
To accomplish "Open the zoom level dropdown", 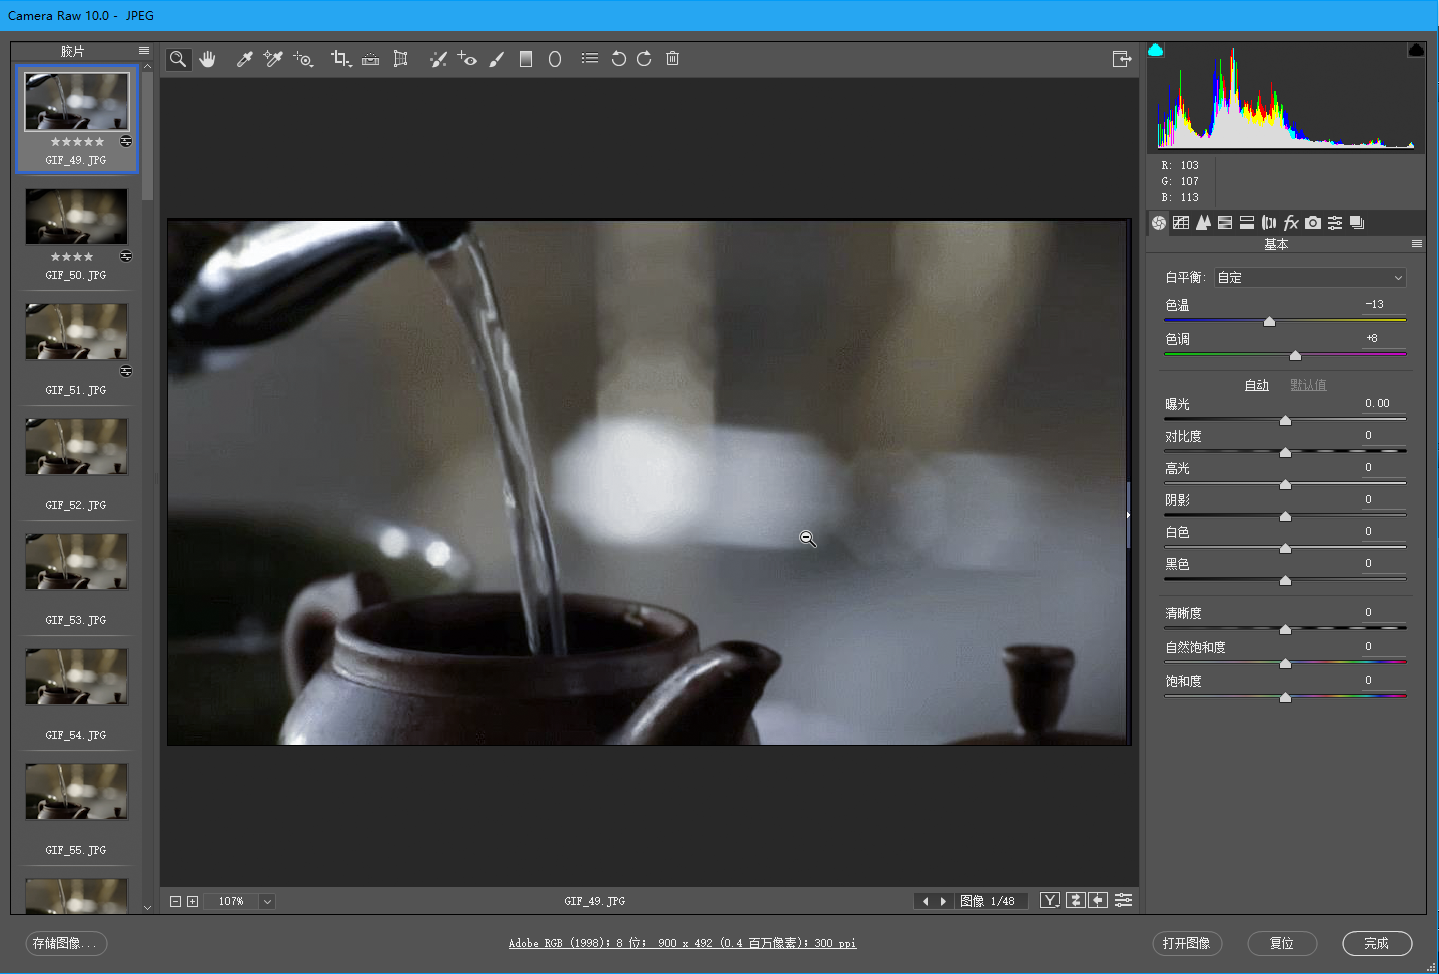I will pos(267,901).
